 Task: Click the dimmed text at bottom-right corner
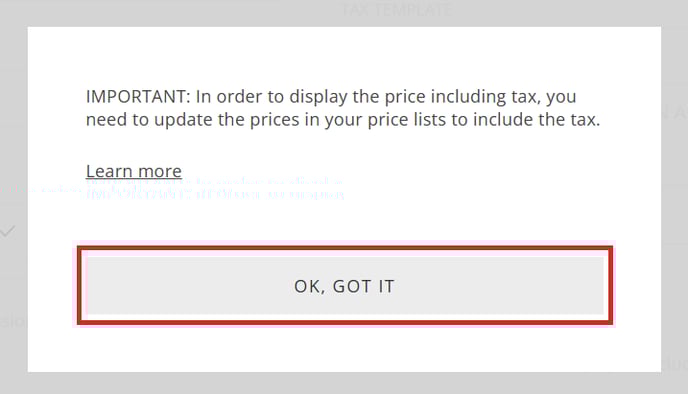point(675,364)
